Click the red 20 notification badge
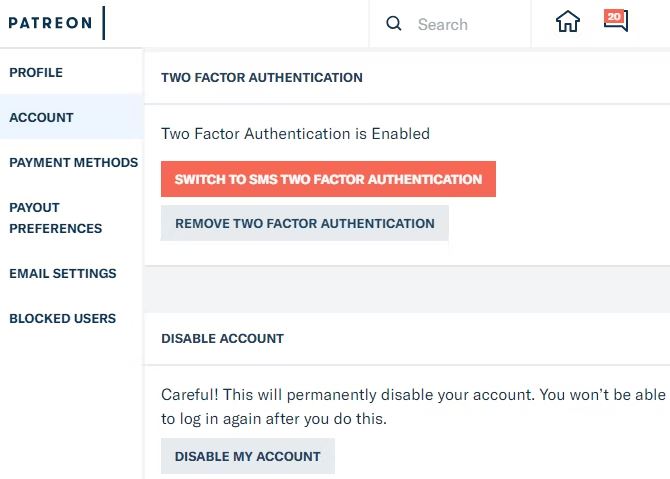Viewport: 670px width, 479px height. pyautogui.click(x=614, y=17)
